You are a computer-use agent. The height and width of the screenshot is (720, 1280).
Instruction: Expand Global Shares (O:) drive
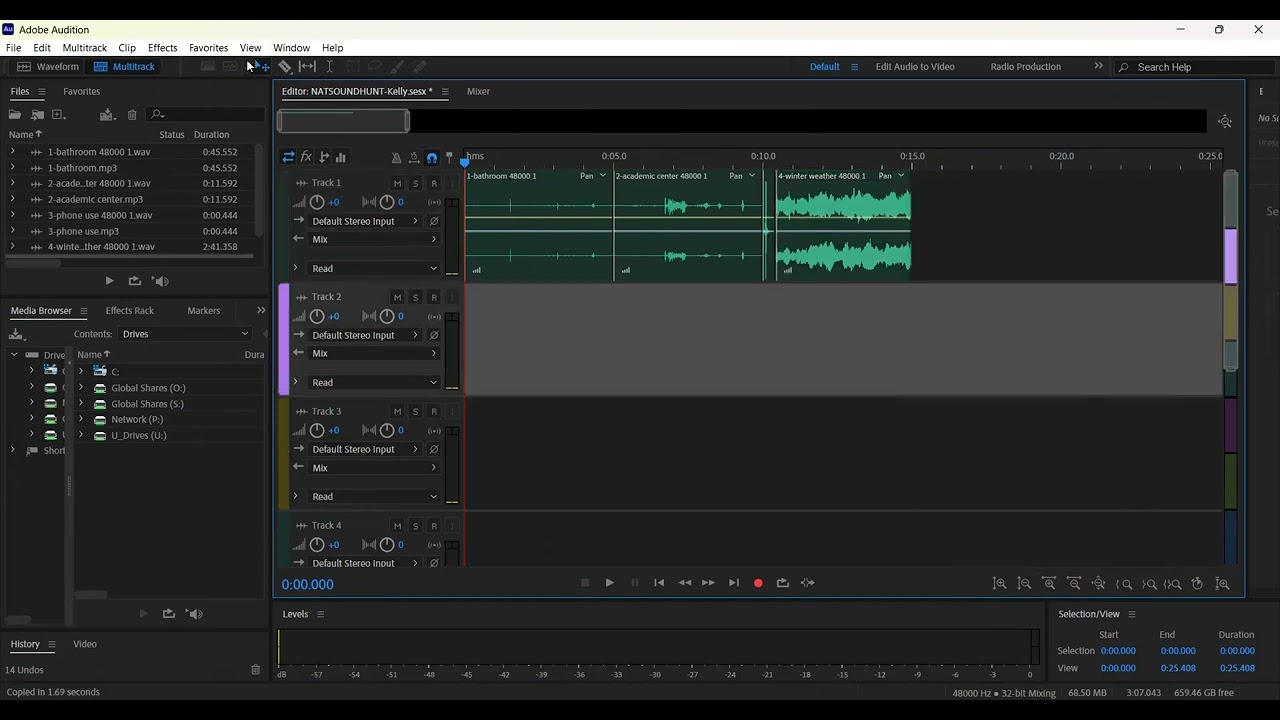pyautogui.click(x=81, y=388)
